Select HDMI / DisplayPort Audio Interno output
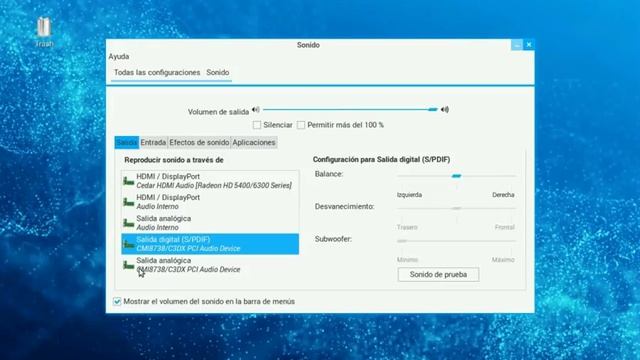 click(210, 202)
